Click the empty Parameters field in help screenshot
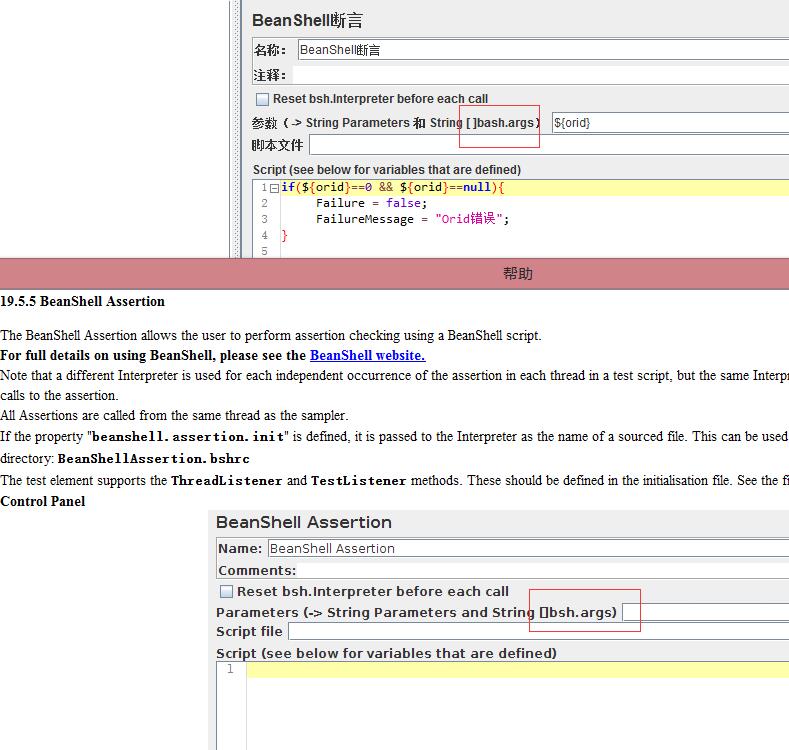The image size is (789, 750). coord(705,612)
